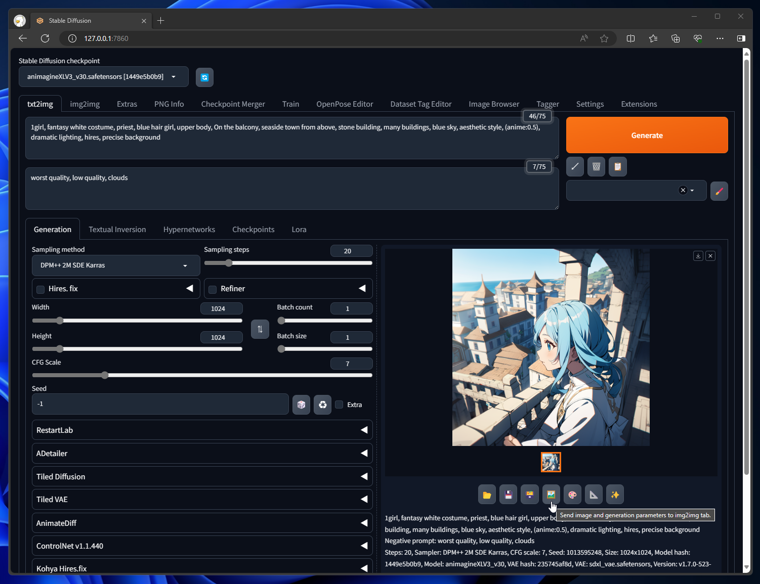
Task: Refresh the Stable Diffusion checkpoint list
Action: click(x=205, y=78)
